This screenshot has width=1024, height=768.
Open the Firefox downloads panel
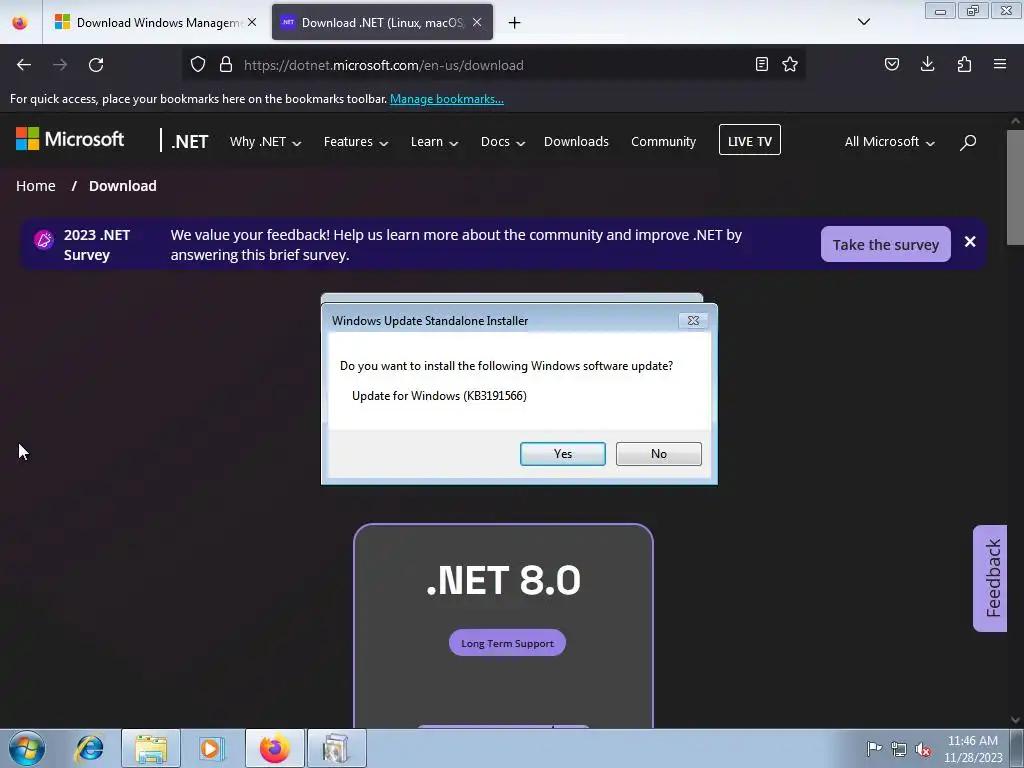click(927, 64)
